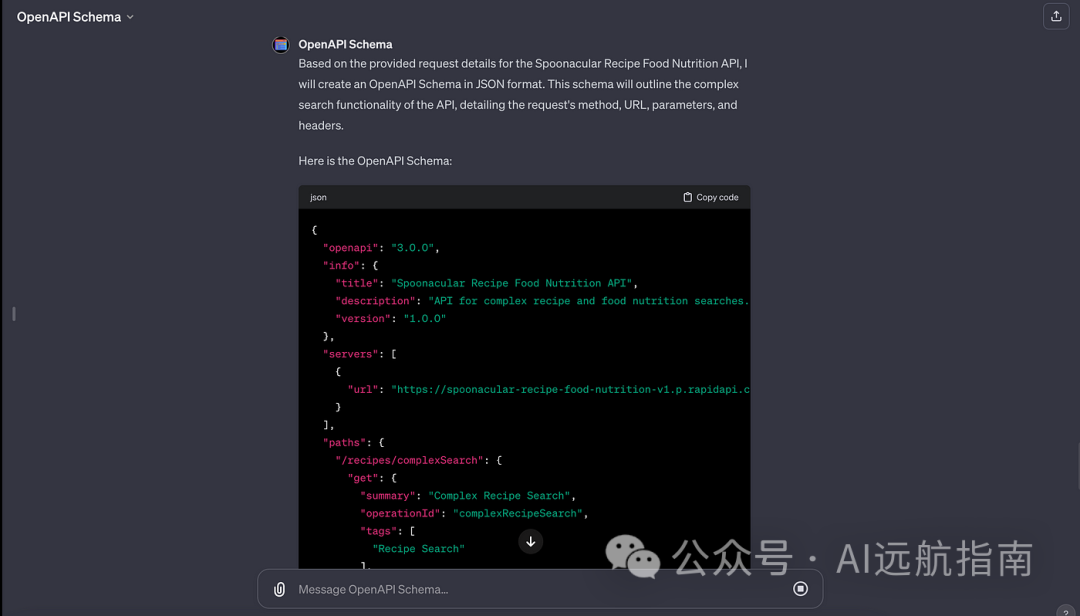Click the "paths" key in the code
Screen dimensions: 1080x616
[x=344, y=442]
